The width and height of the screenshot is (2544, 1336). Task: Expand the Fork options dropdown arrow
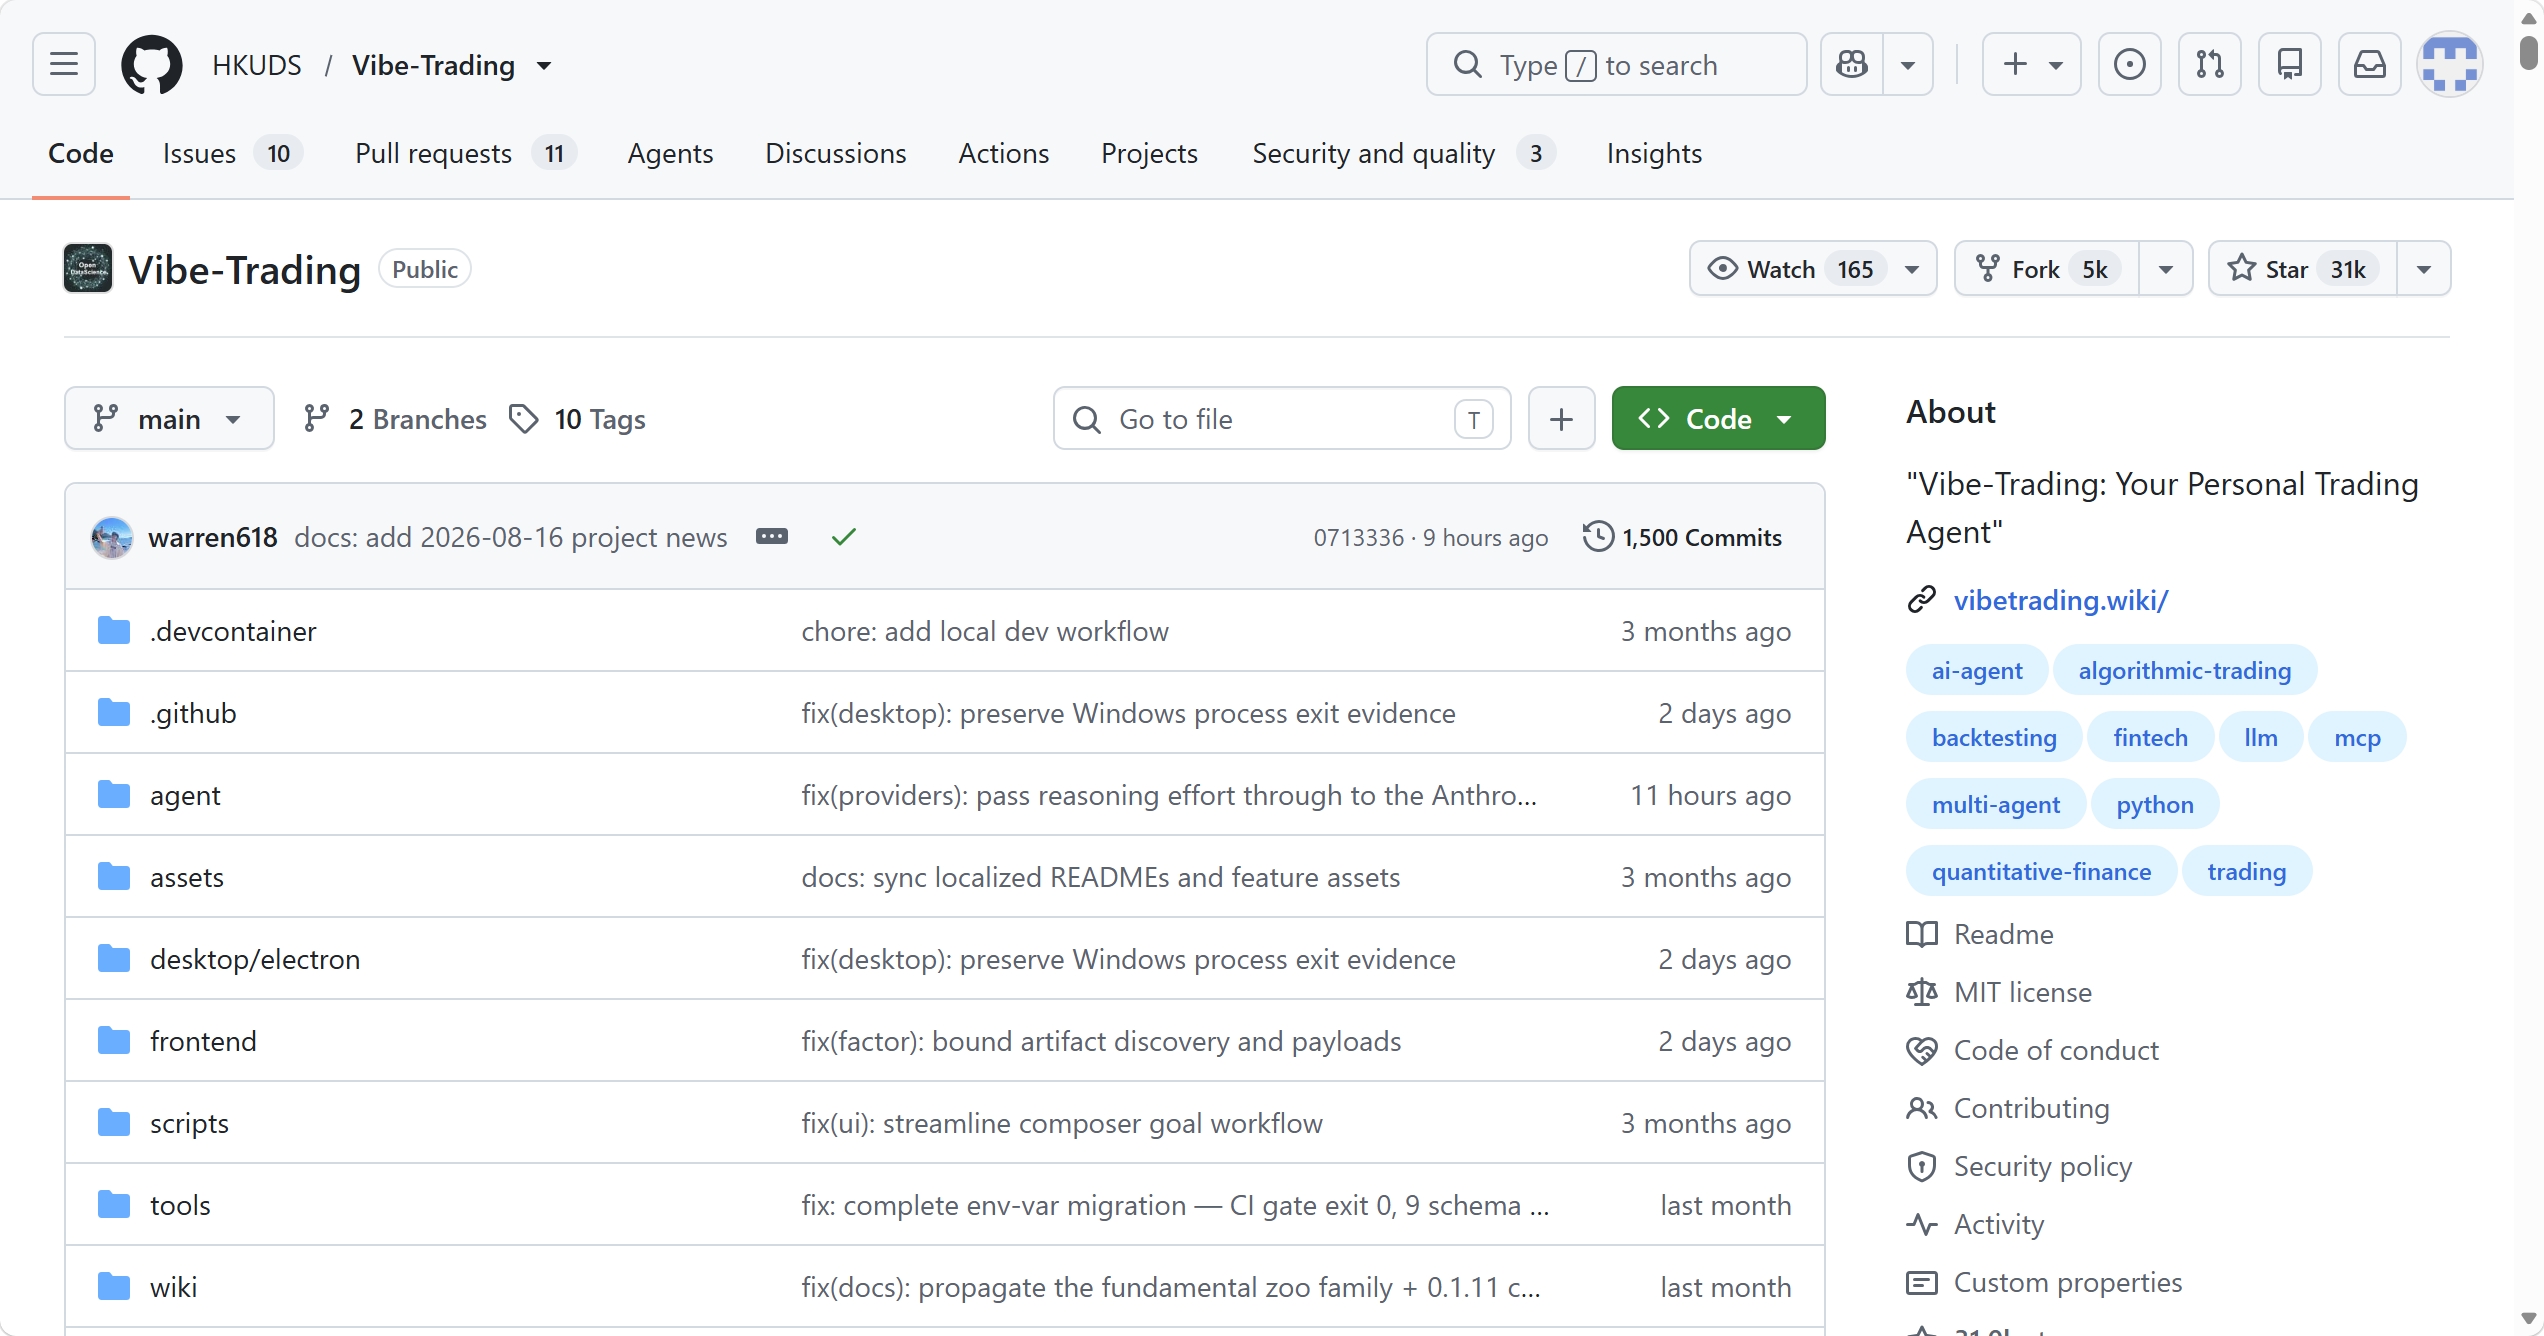coord(2166,269)
